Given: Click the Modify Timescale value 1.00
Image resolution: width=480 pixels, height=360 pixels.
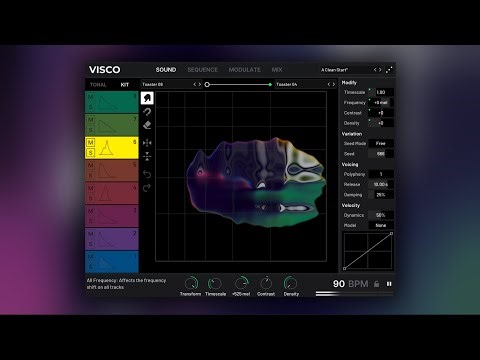Looking at the screenshot, I should [381, 92].
